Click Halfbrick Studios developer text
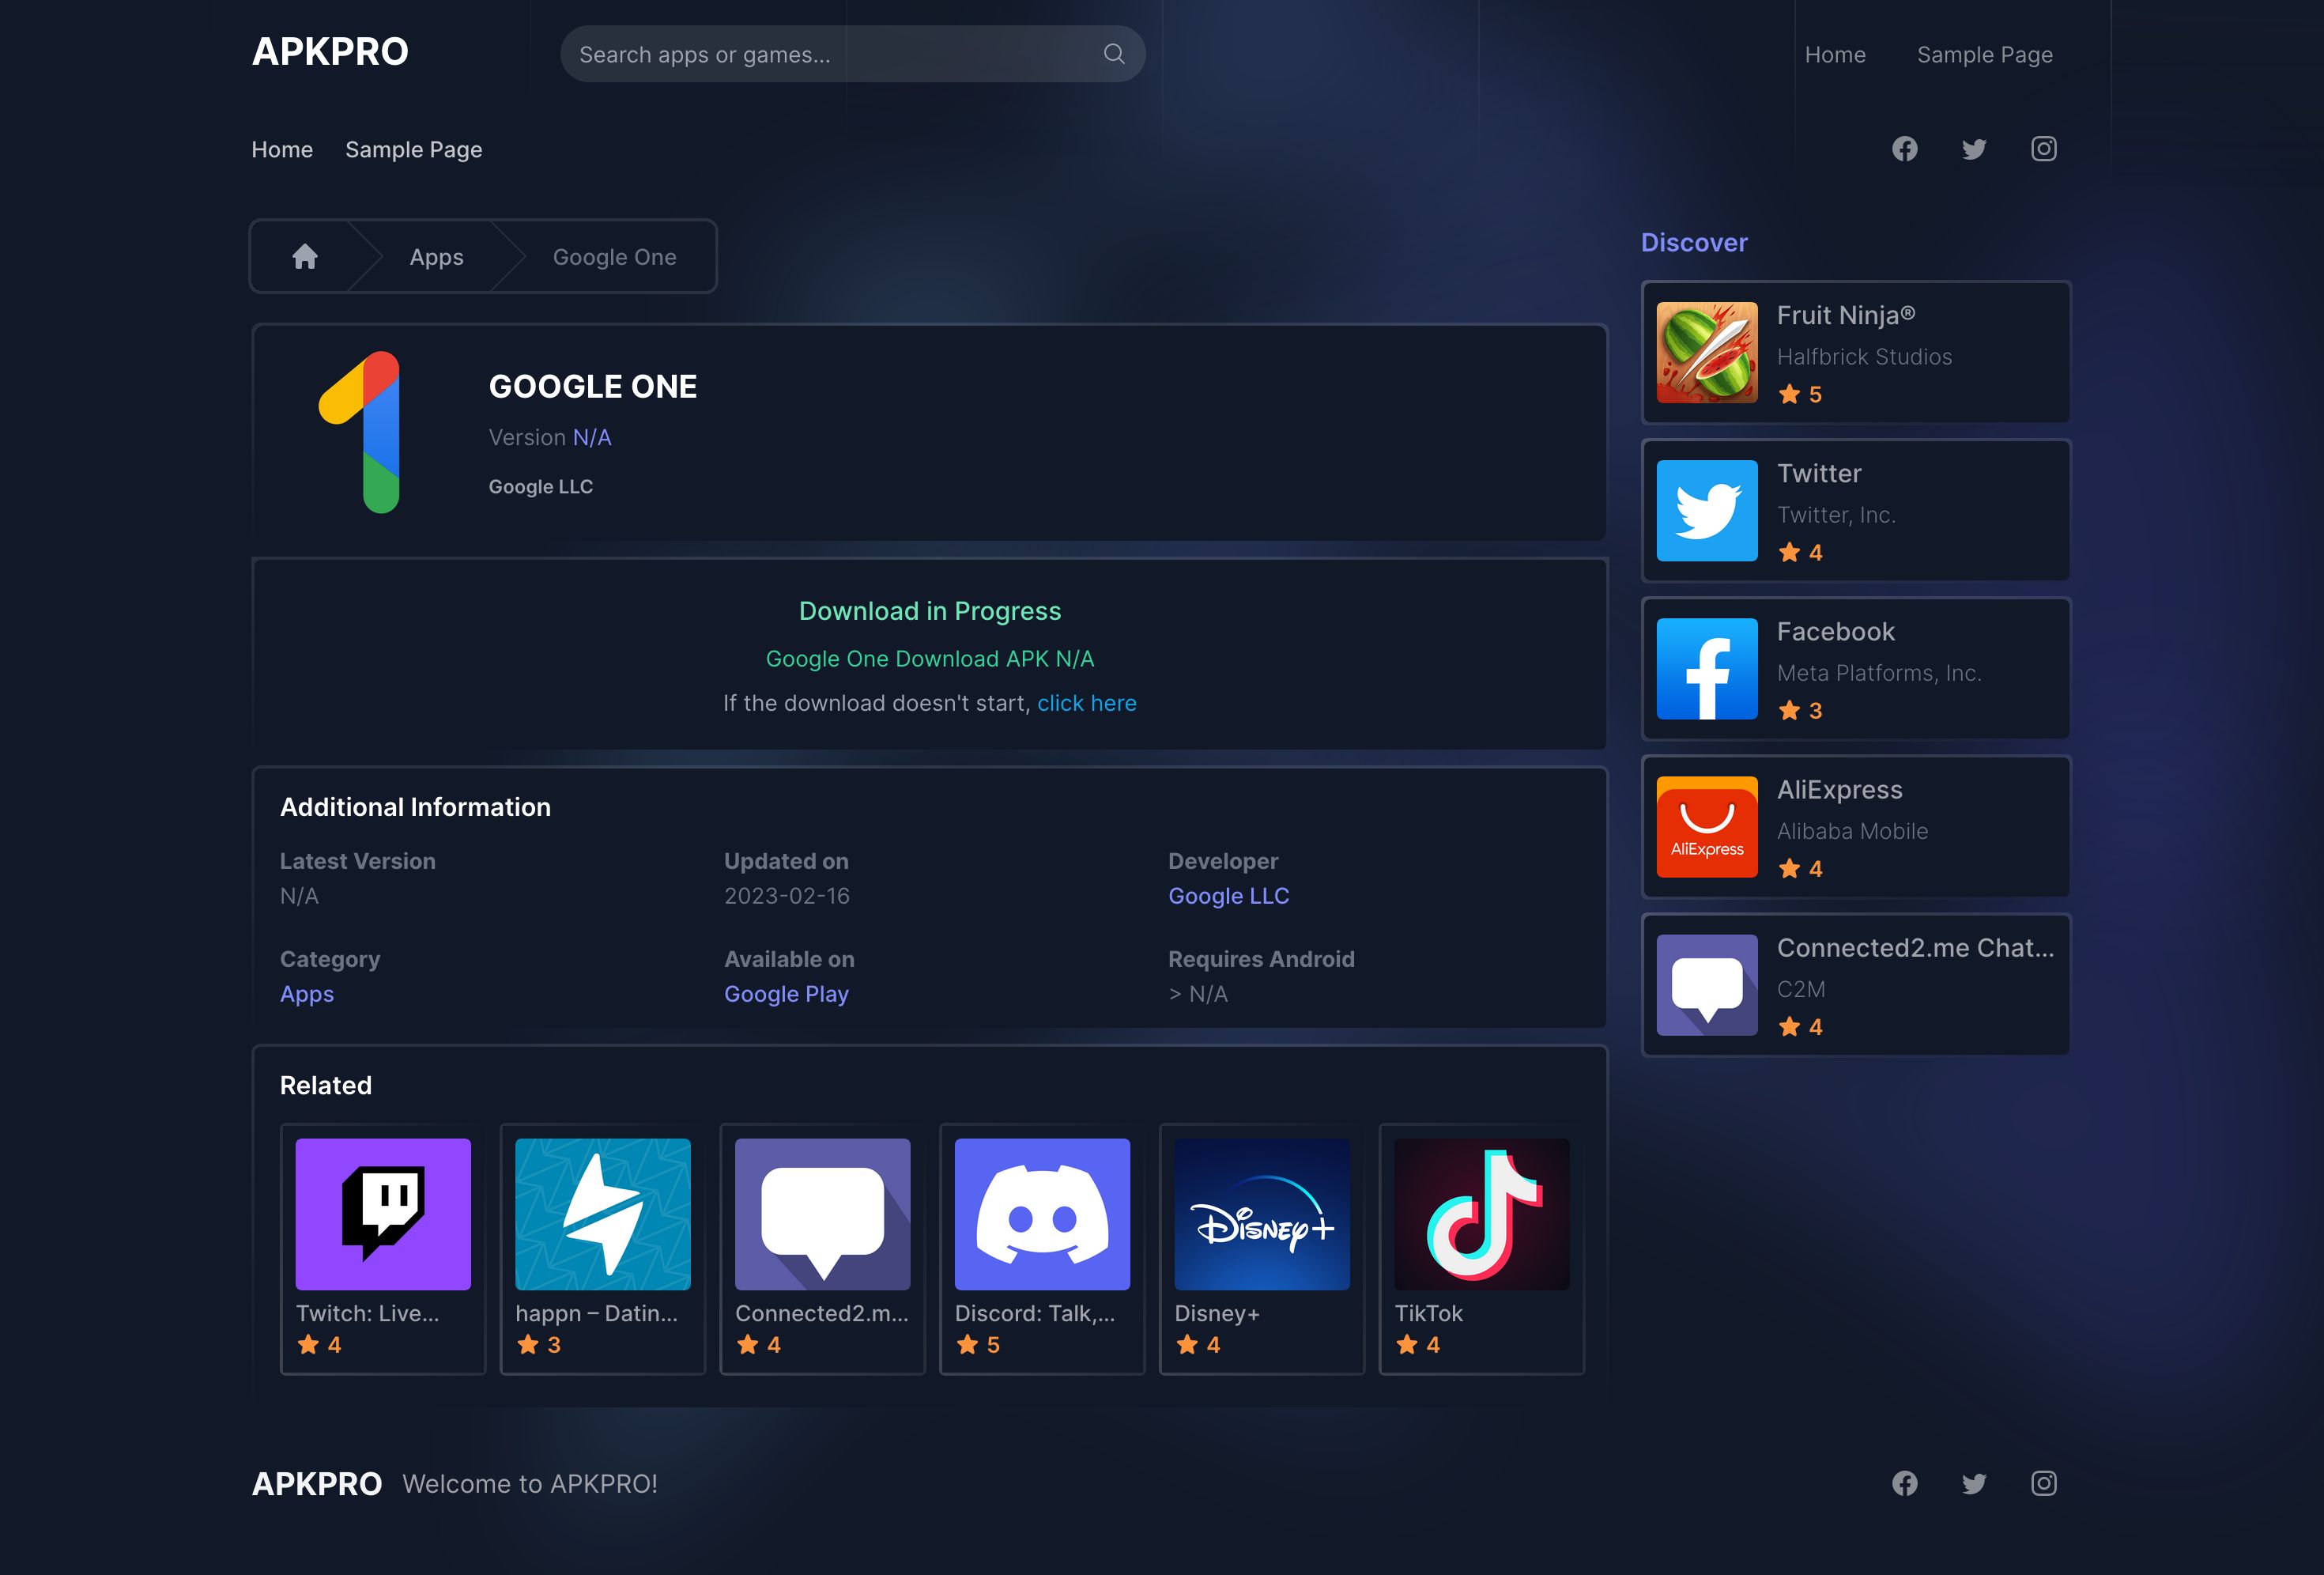The height and width of the screenshot is (1575, 2324). (x=1864, y=357)
